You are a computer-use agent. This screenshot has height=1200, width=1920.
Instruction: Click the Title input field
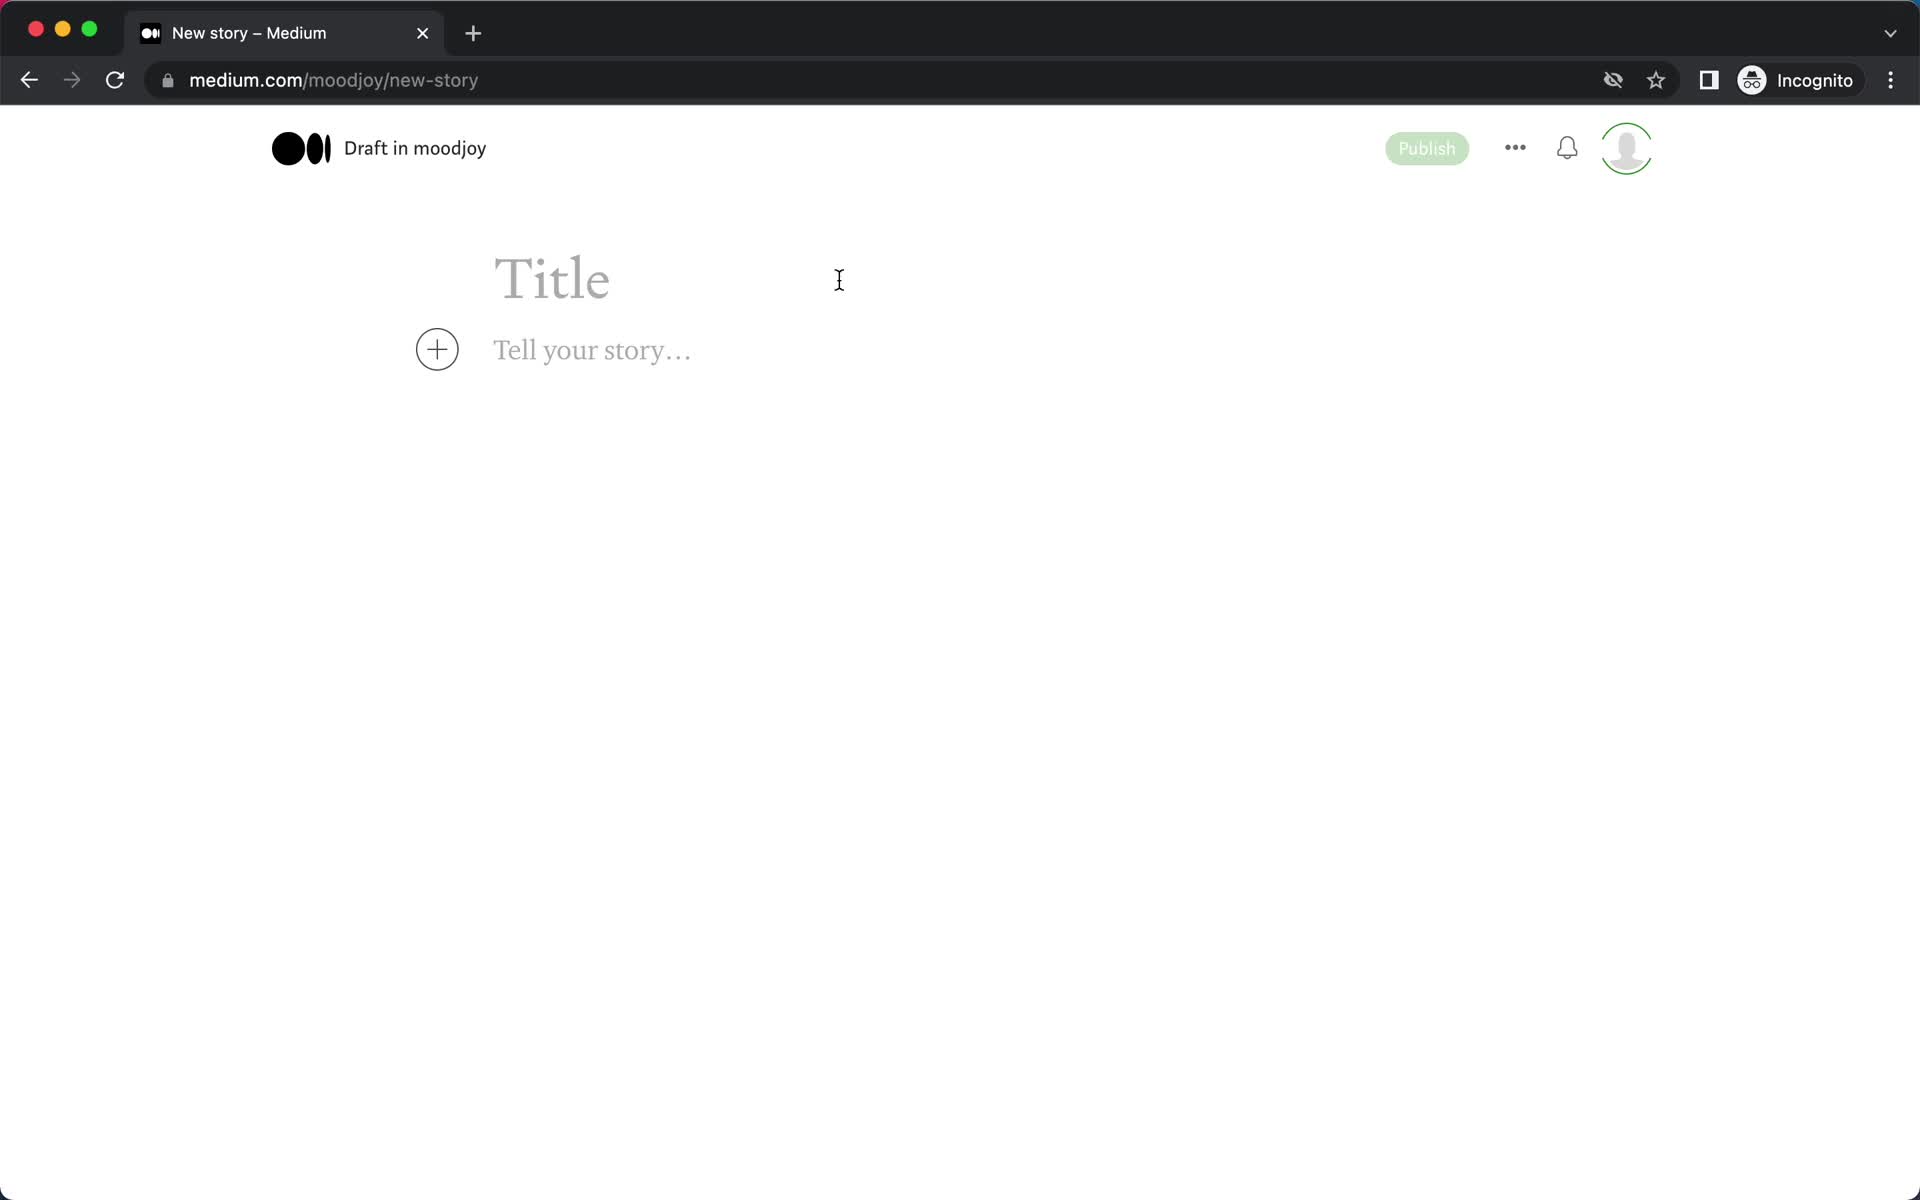[x=552, y=278]
